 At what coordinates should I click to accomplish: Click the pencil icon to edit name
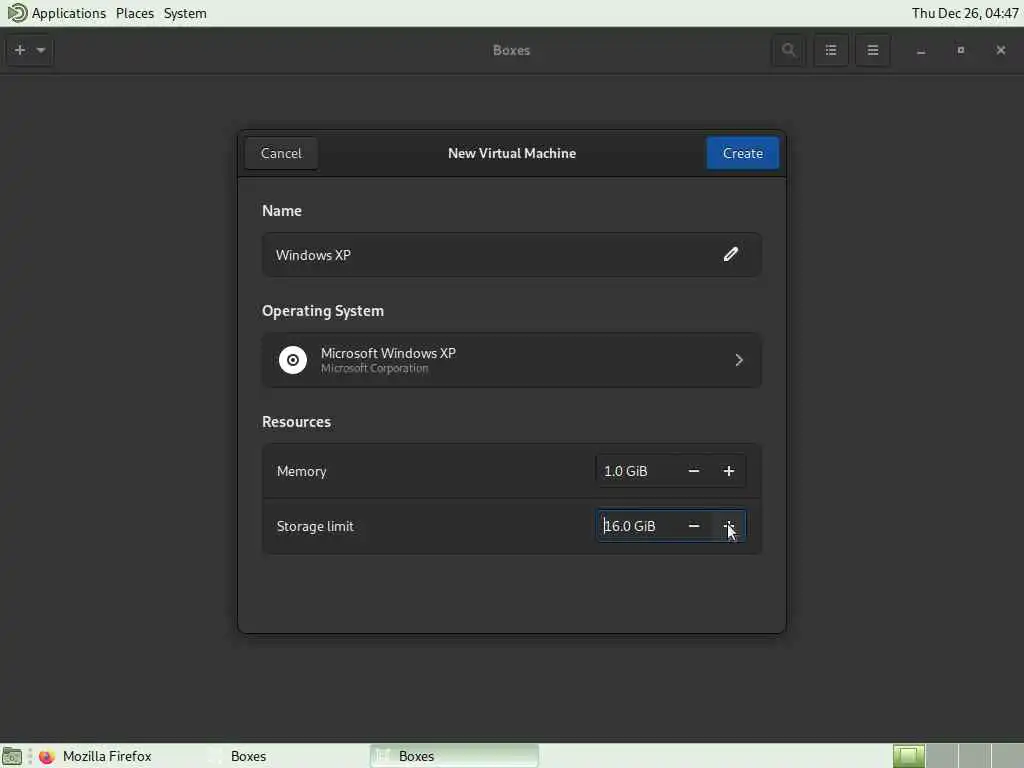[x=730, y=255]
